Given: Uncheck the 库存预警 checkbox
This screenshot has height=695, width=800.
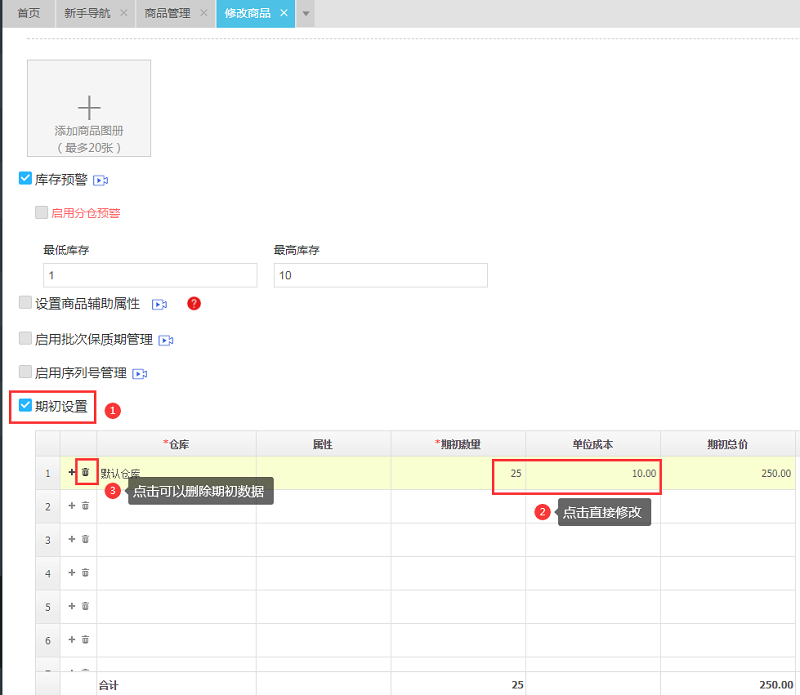Looking at the screenshot, I should coord(26,179).
